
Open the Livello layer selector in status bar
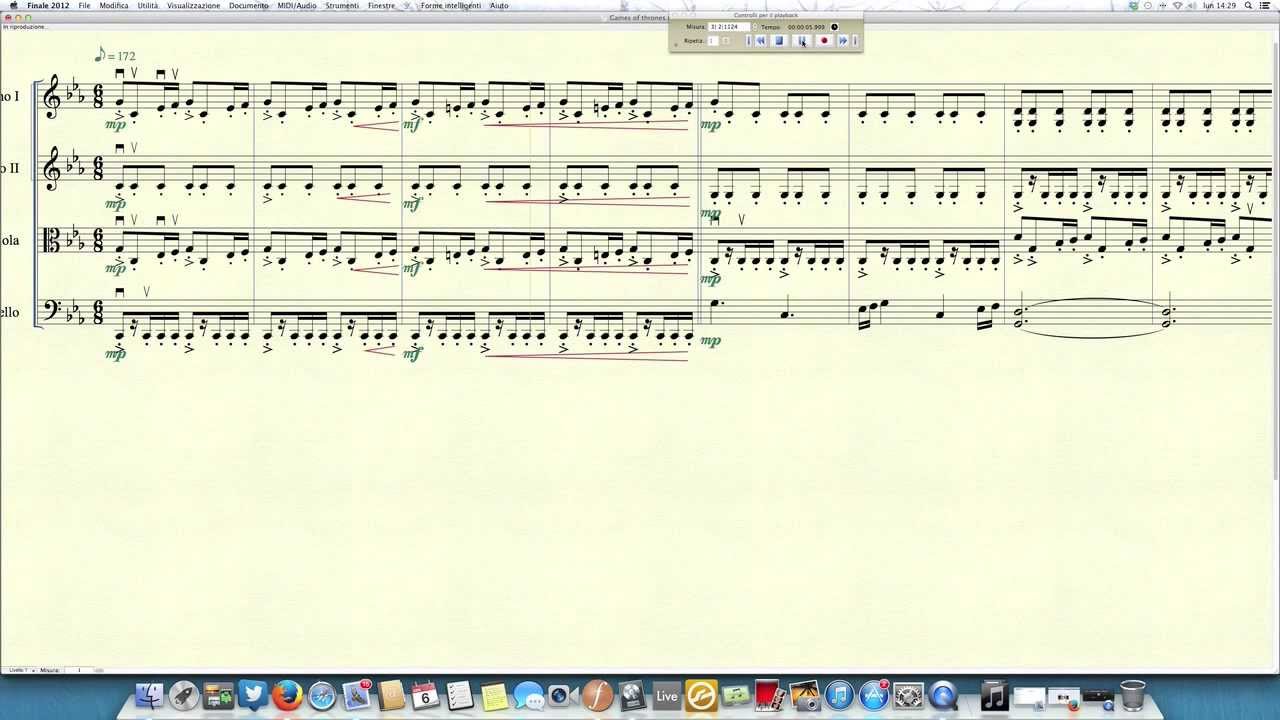tap(20, 670)
